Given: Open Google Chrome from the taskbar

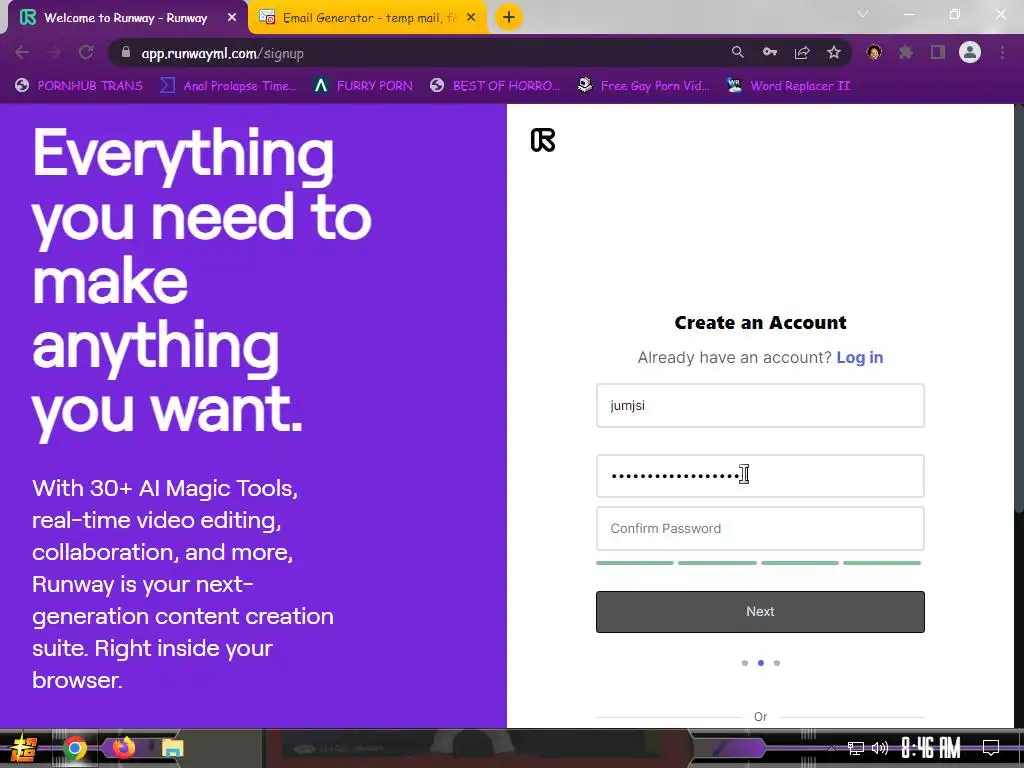Looking at the screenshot, I should click(74, 748).
